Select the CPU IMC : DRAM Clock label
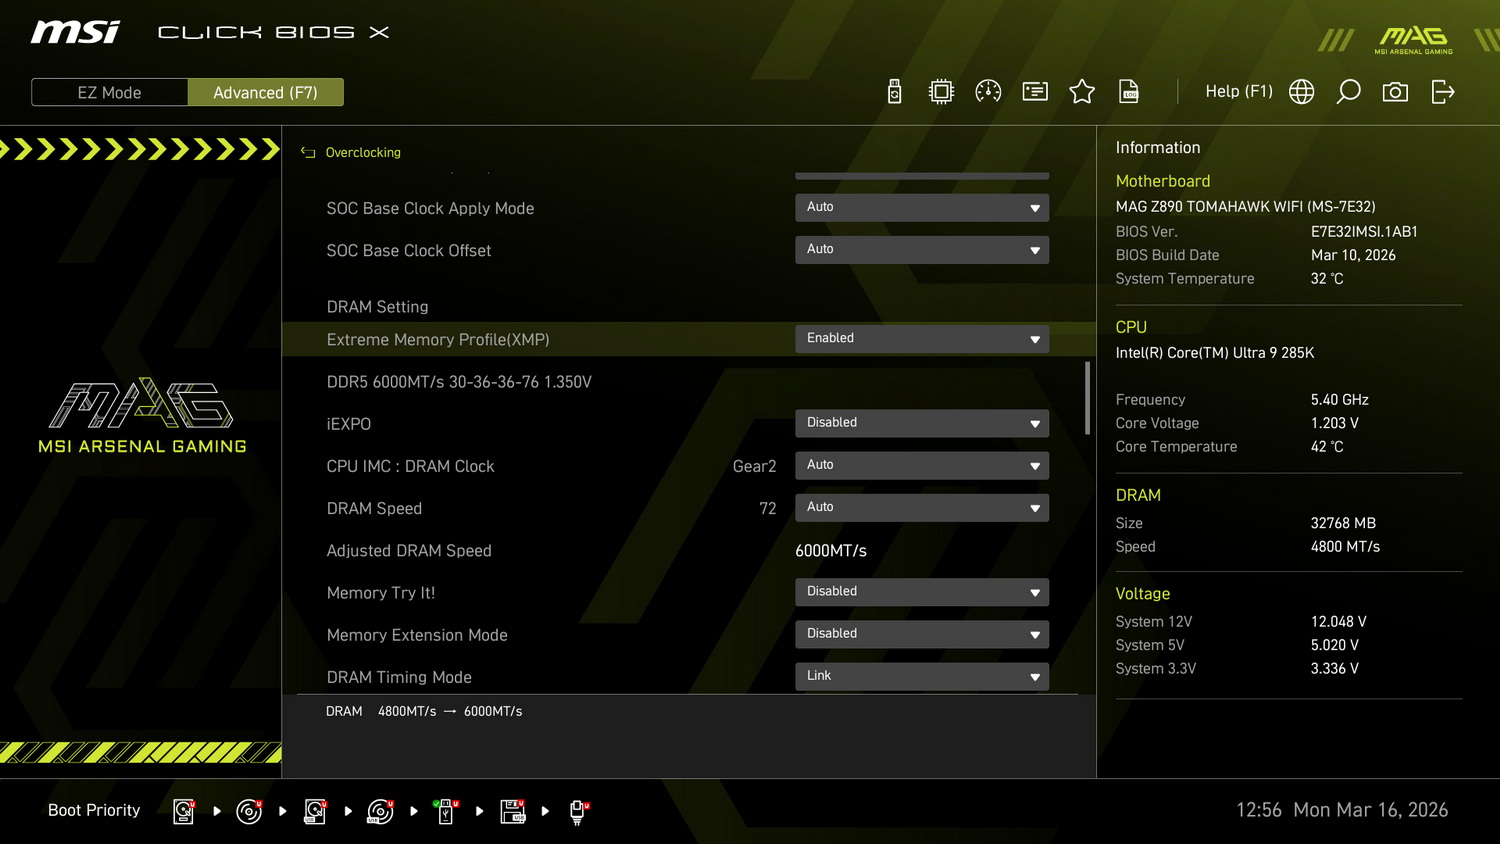Image resolution: width=1500 pixels, height=844 pixels. coord(410,466)
